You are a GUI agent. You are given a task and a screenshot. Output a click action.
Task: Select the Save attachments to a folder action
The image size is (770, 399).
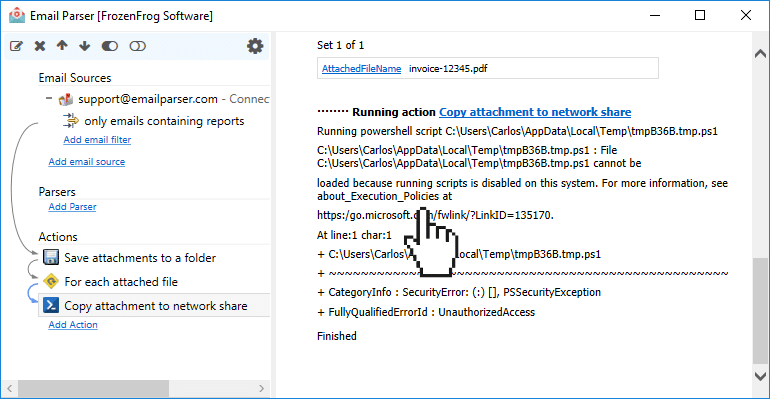pos(140,258)
